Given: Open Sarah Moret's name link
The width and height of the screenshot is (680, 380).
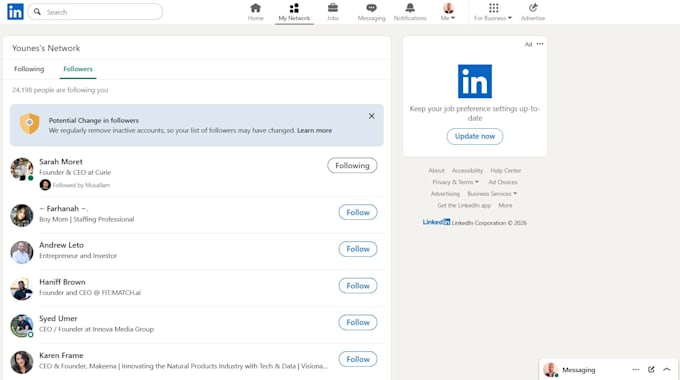Looking at the screenshot, I should pos(61,162).
